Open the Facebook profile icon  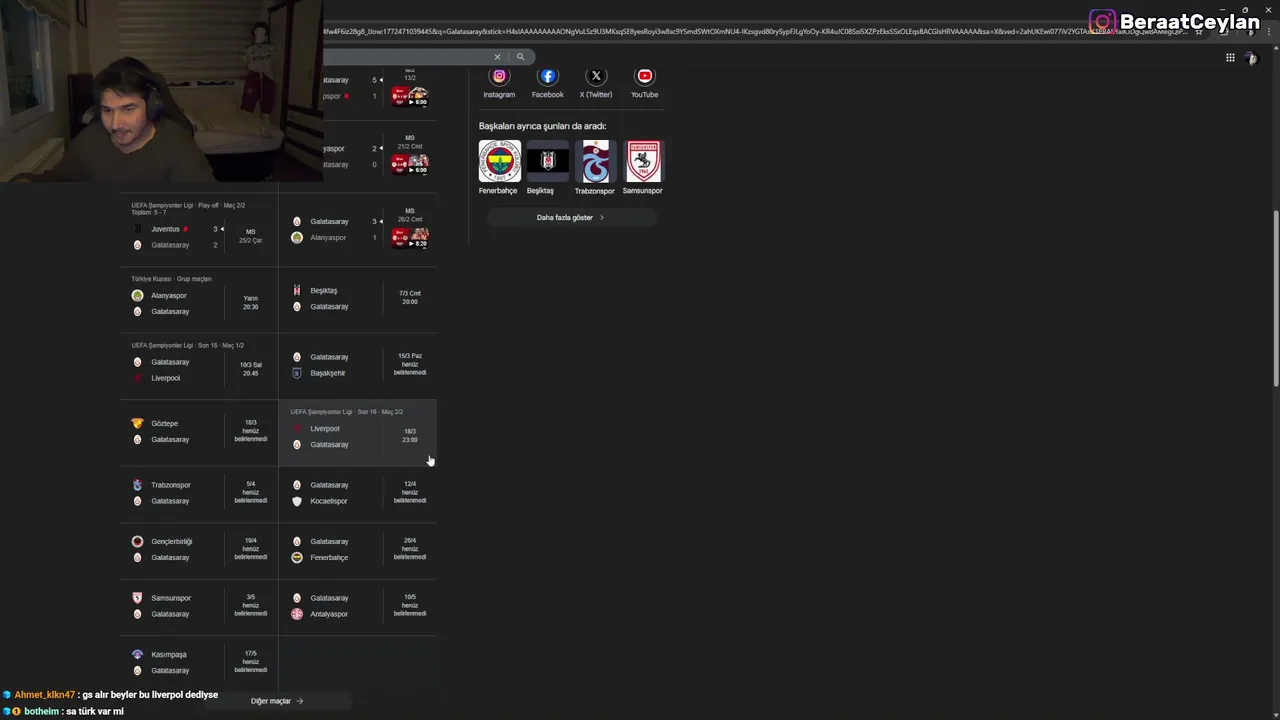(547, 76)
